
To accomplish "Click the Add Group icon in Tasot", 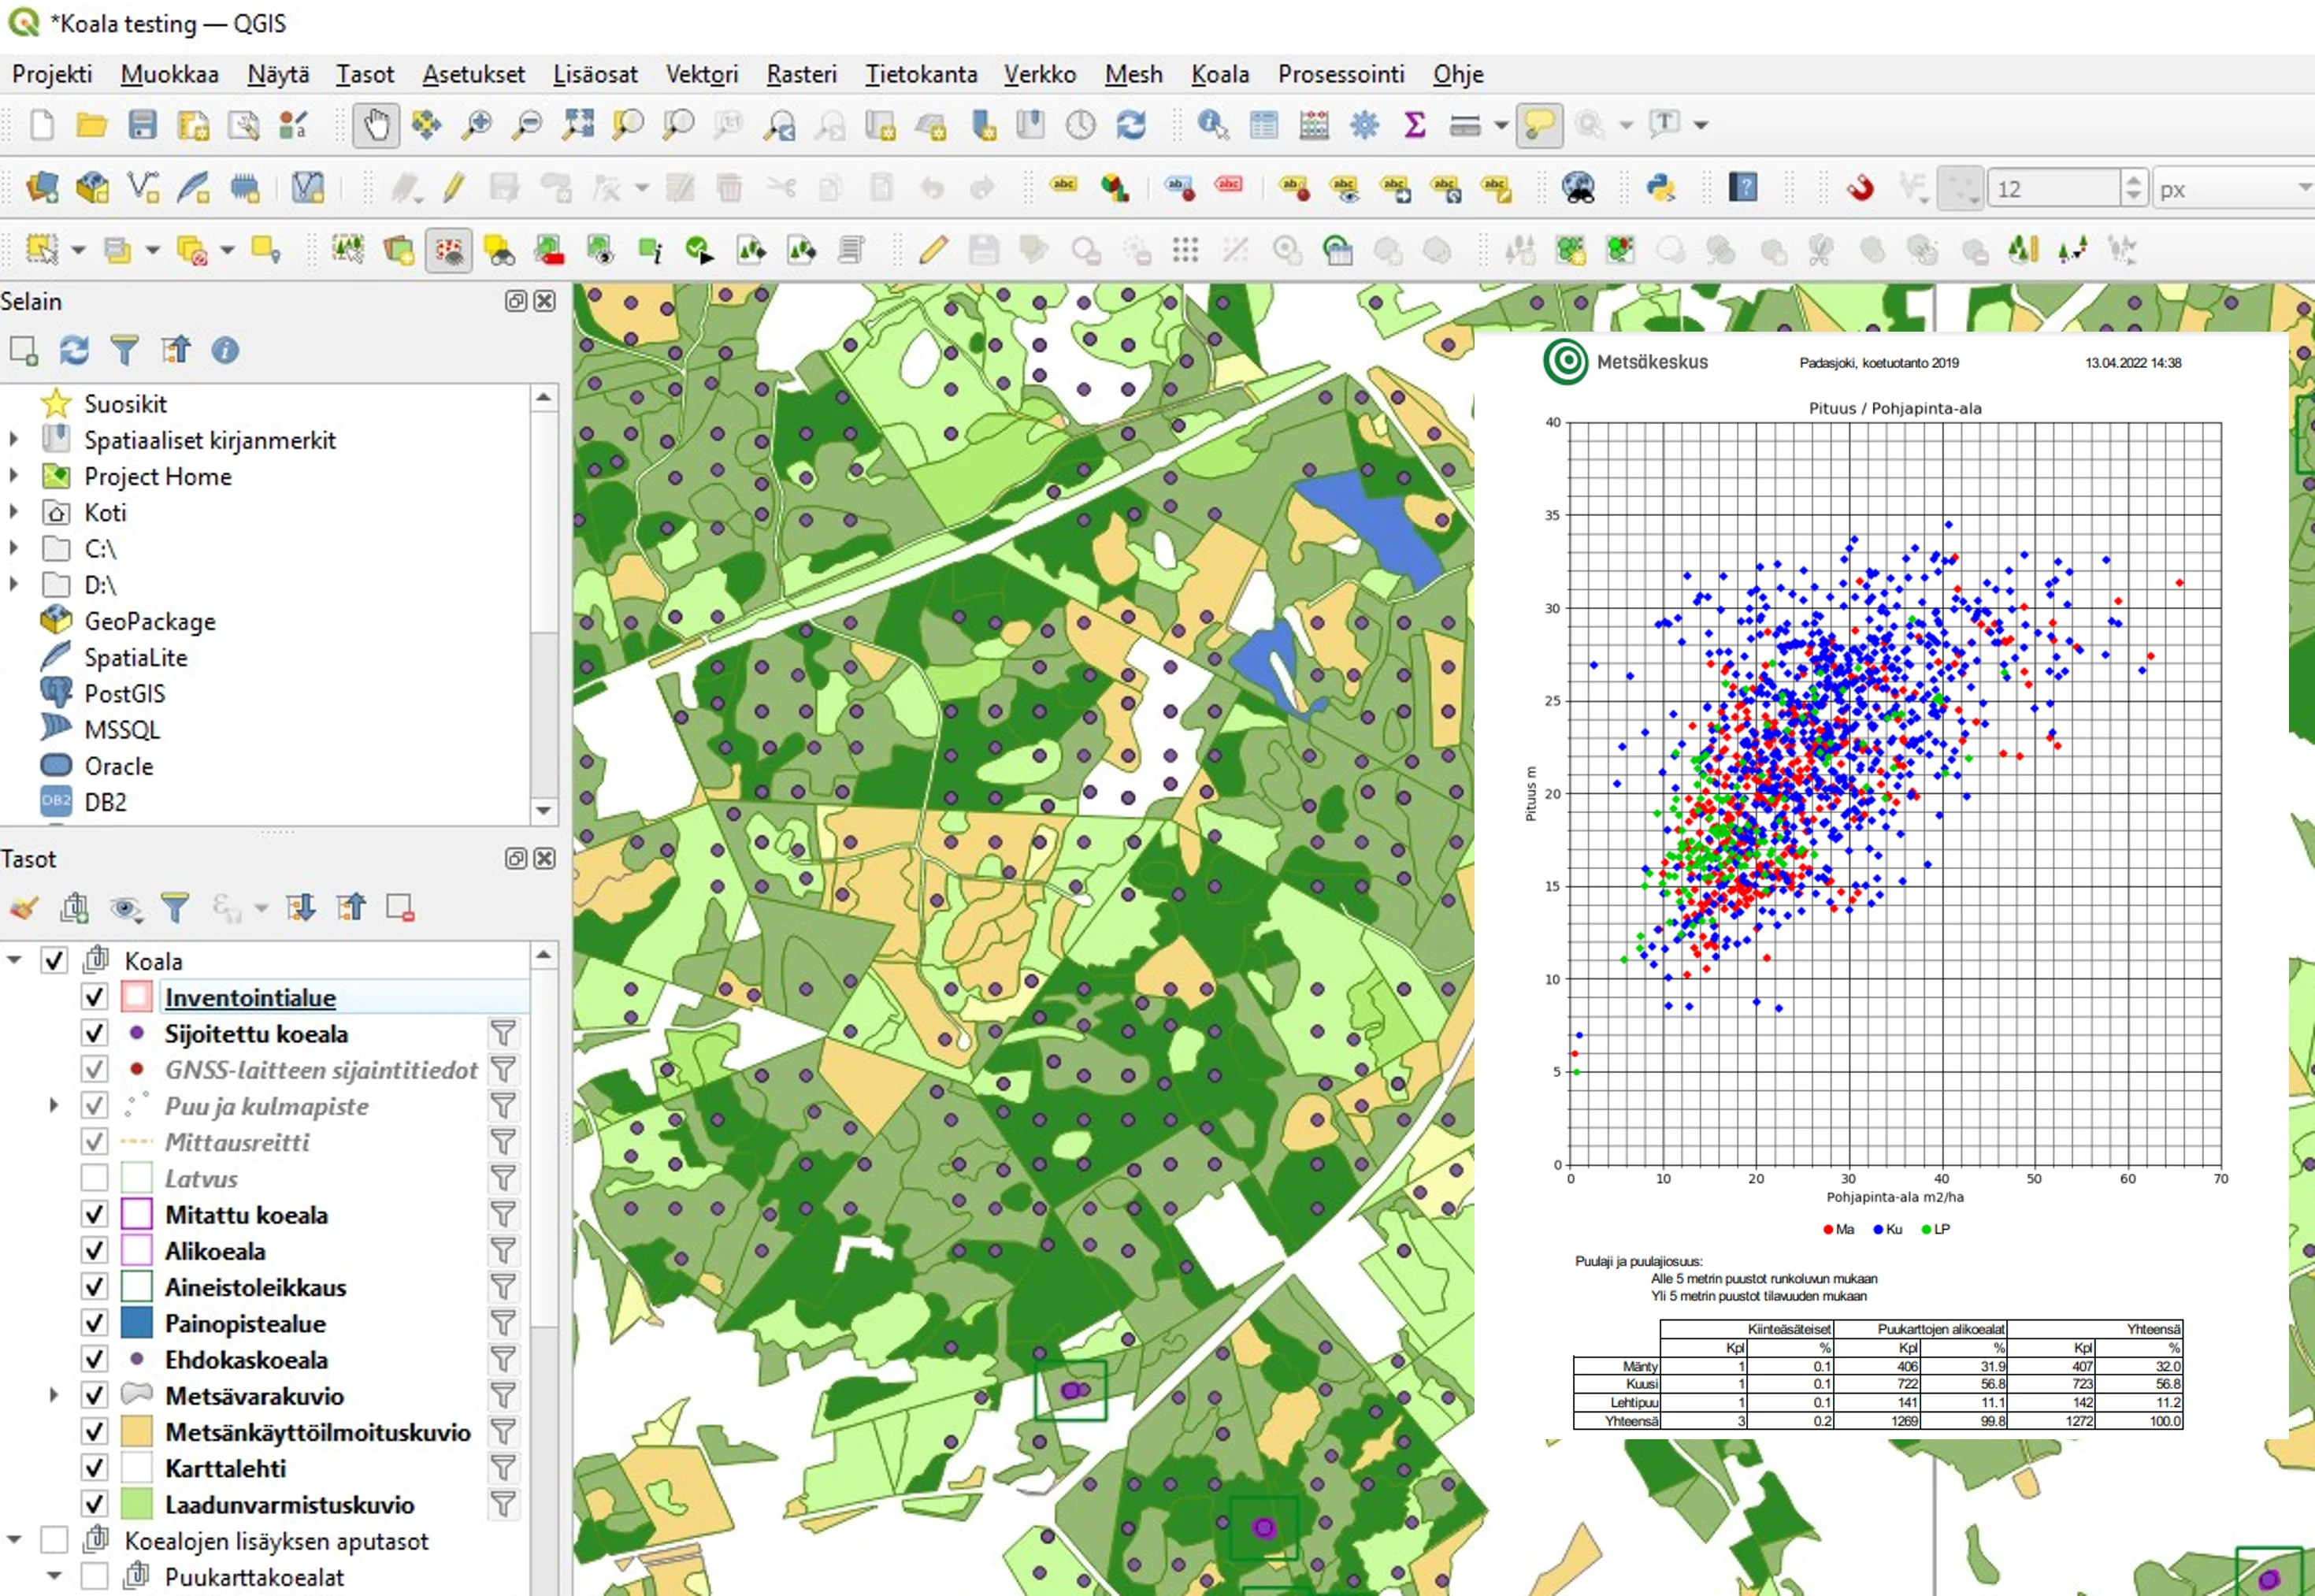I will coord(74,908).
